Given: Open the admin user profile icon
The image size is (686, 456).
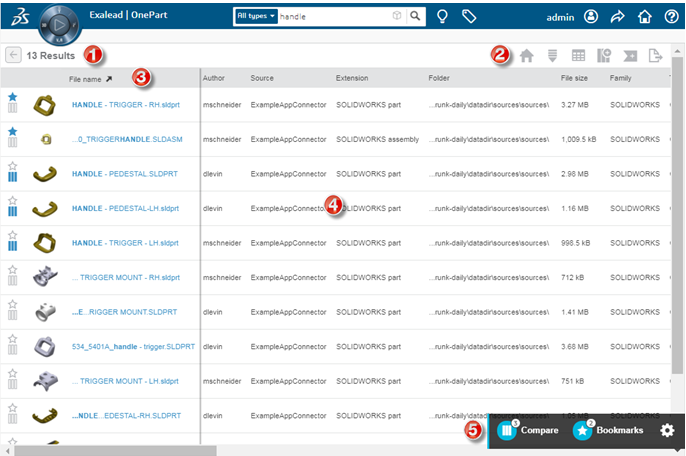Looking at the screenshot, I should tap(591, 17).
